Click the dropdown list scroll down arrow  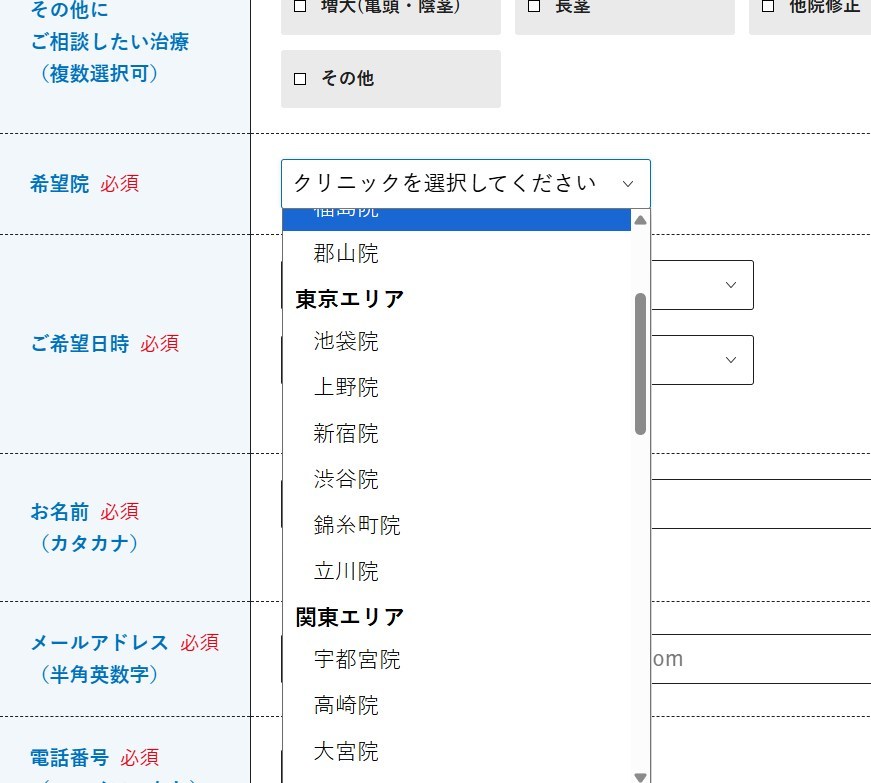point(640,777)
